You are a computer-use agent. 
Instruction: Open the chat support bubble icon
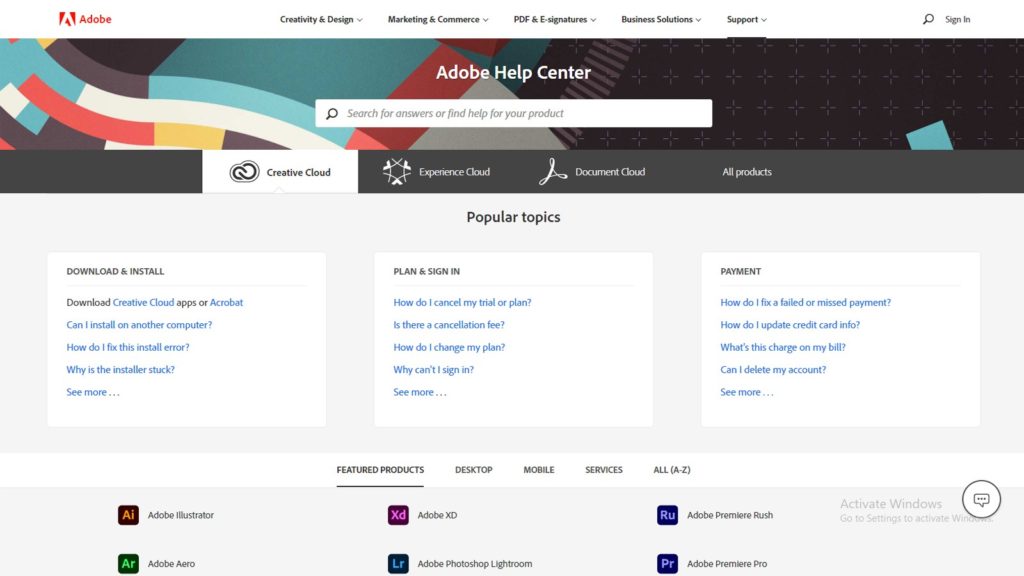(x=981, y=500)
